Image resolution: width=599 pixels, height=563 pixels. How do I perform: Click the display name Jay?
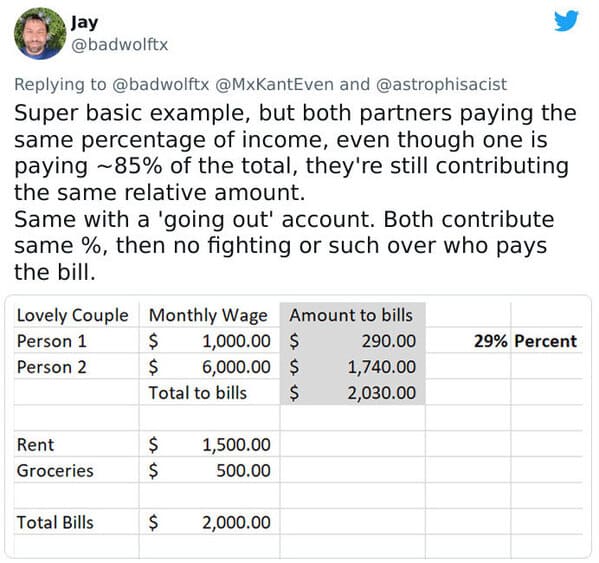coord(84,23)
